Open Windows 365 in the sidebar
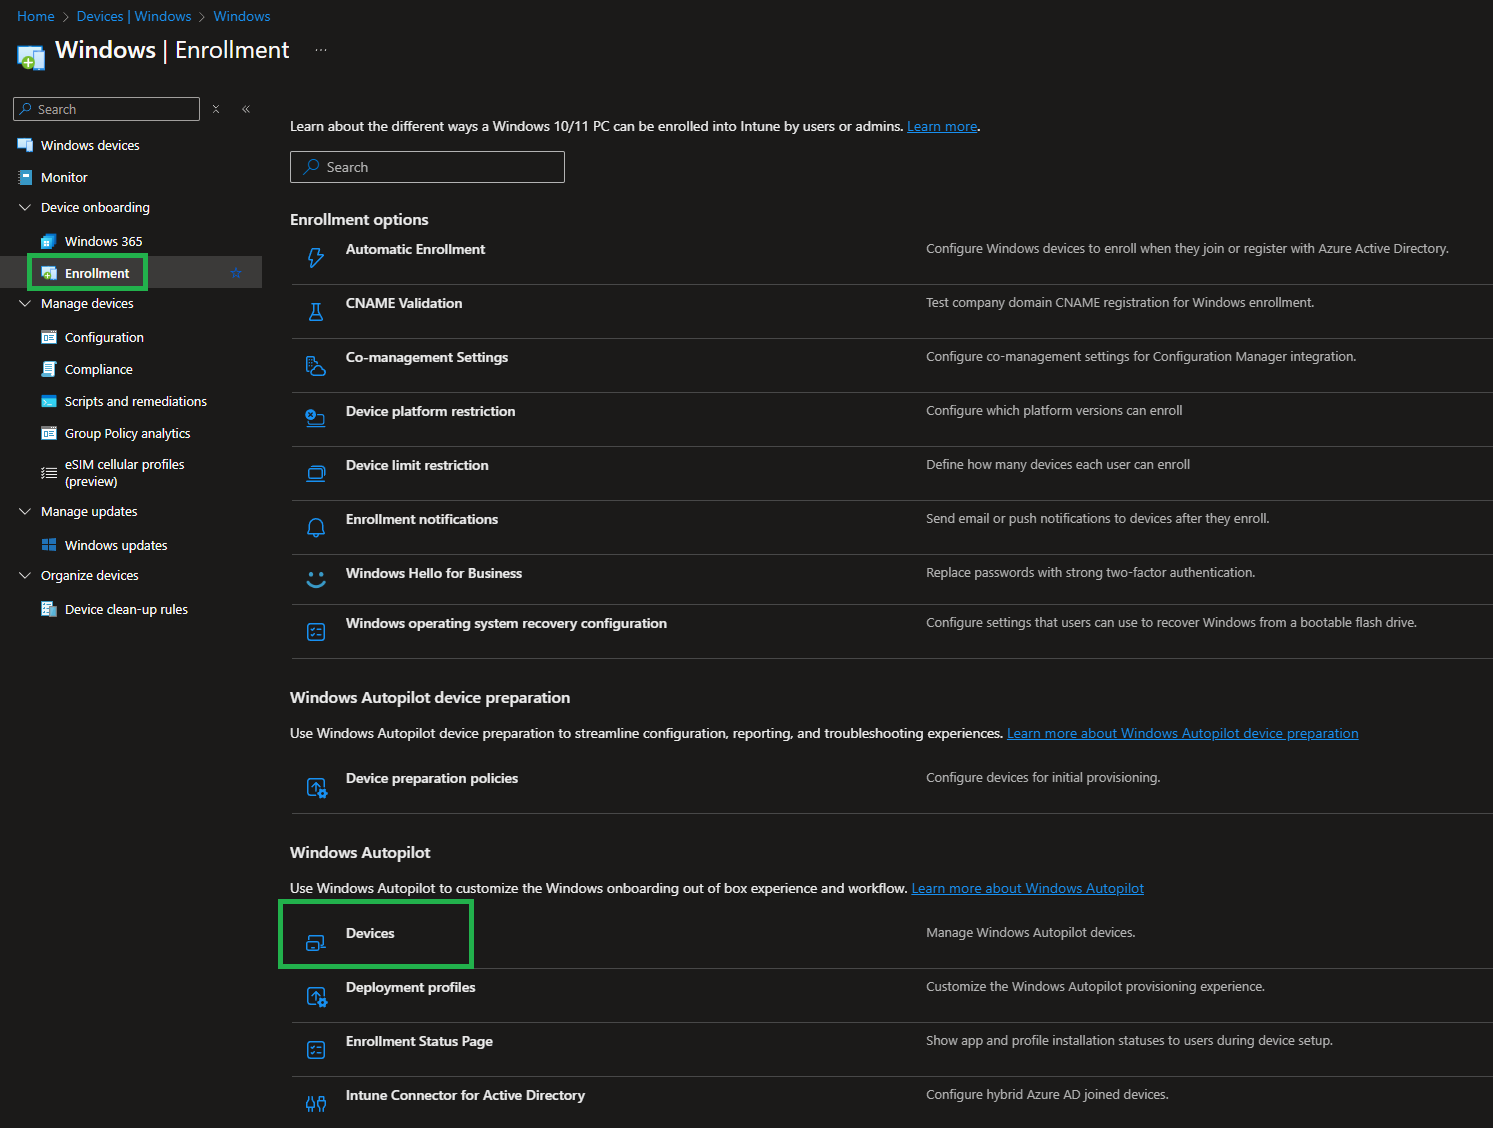Viewport: 1493px width, 1128px height. pyautogui.click(x=103, y=242)
